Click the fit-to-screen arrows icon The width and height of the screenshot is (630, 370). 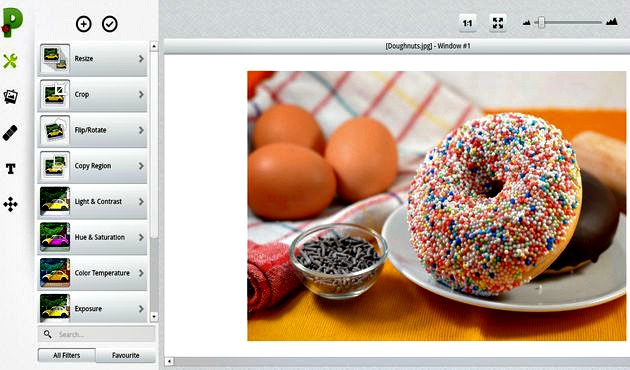point(498,23)
